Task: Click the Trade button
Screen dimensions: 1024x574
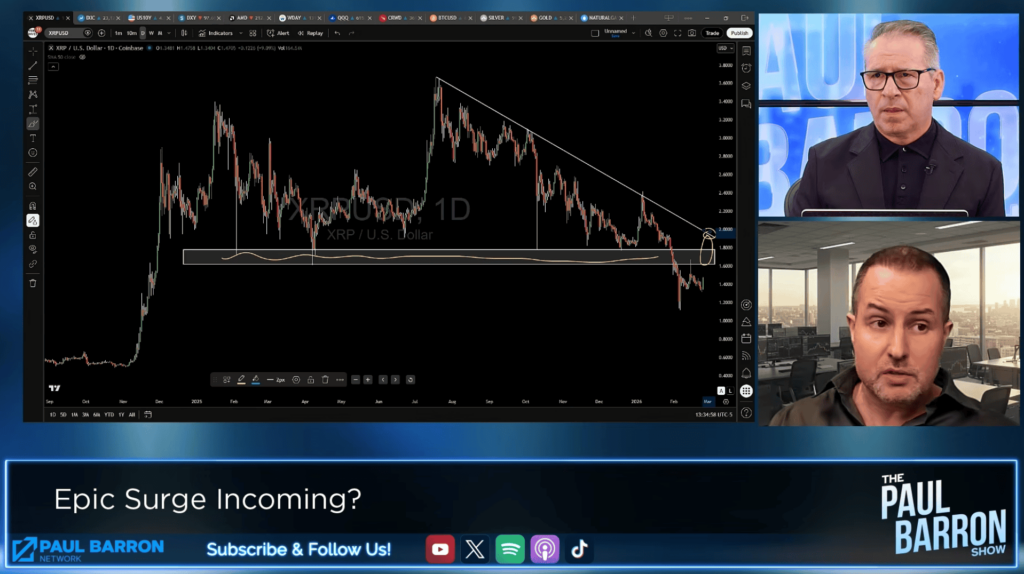Action: (x=712, y=33)
